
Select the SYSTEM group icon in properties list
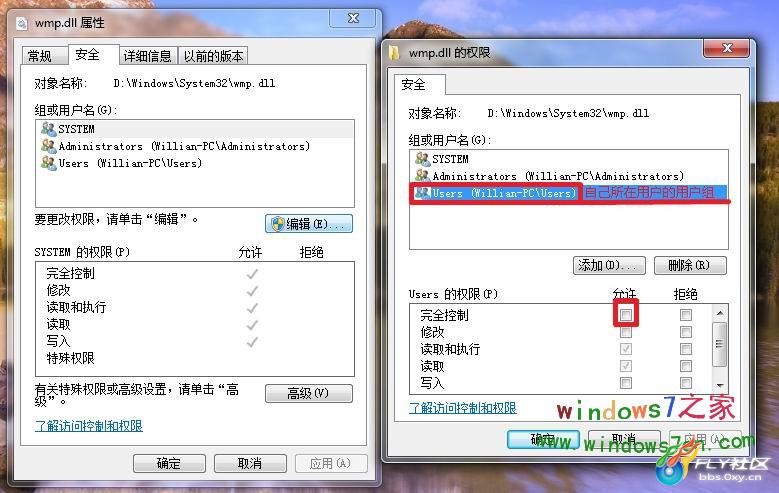(48, 129)
